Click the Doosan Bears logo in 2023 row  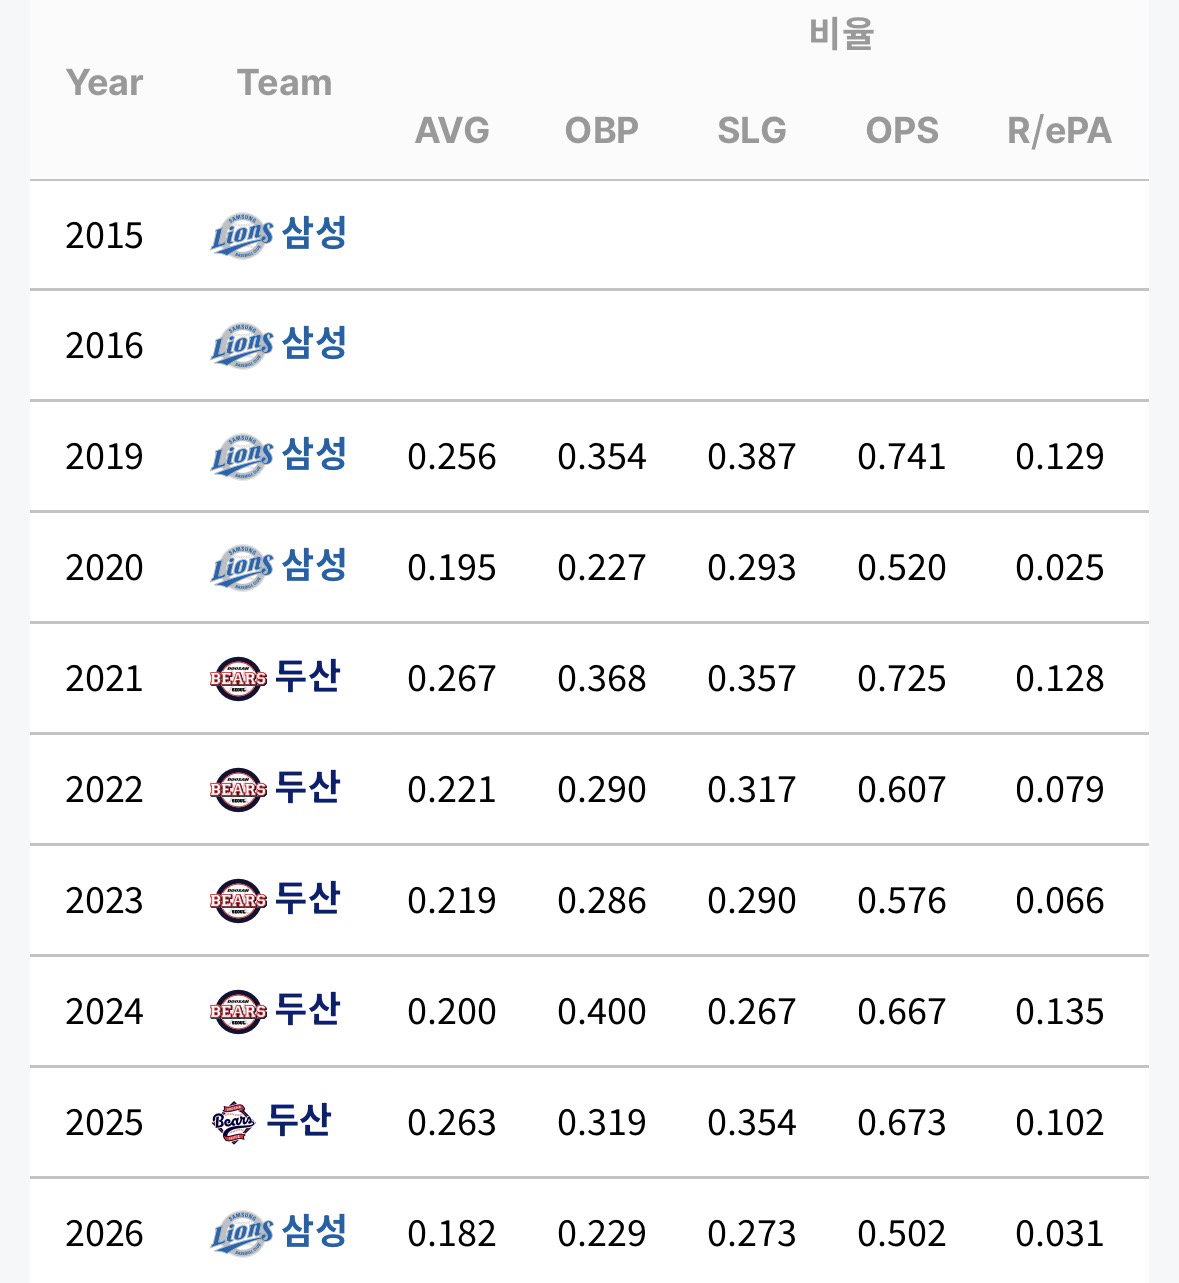(239, 901)
